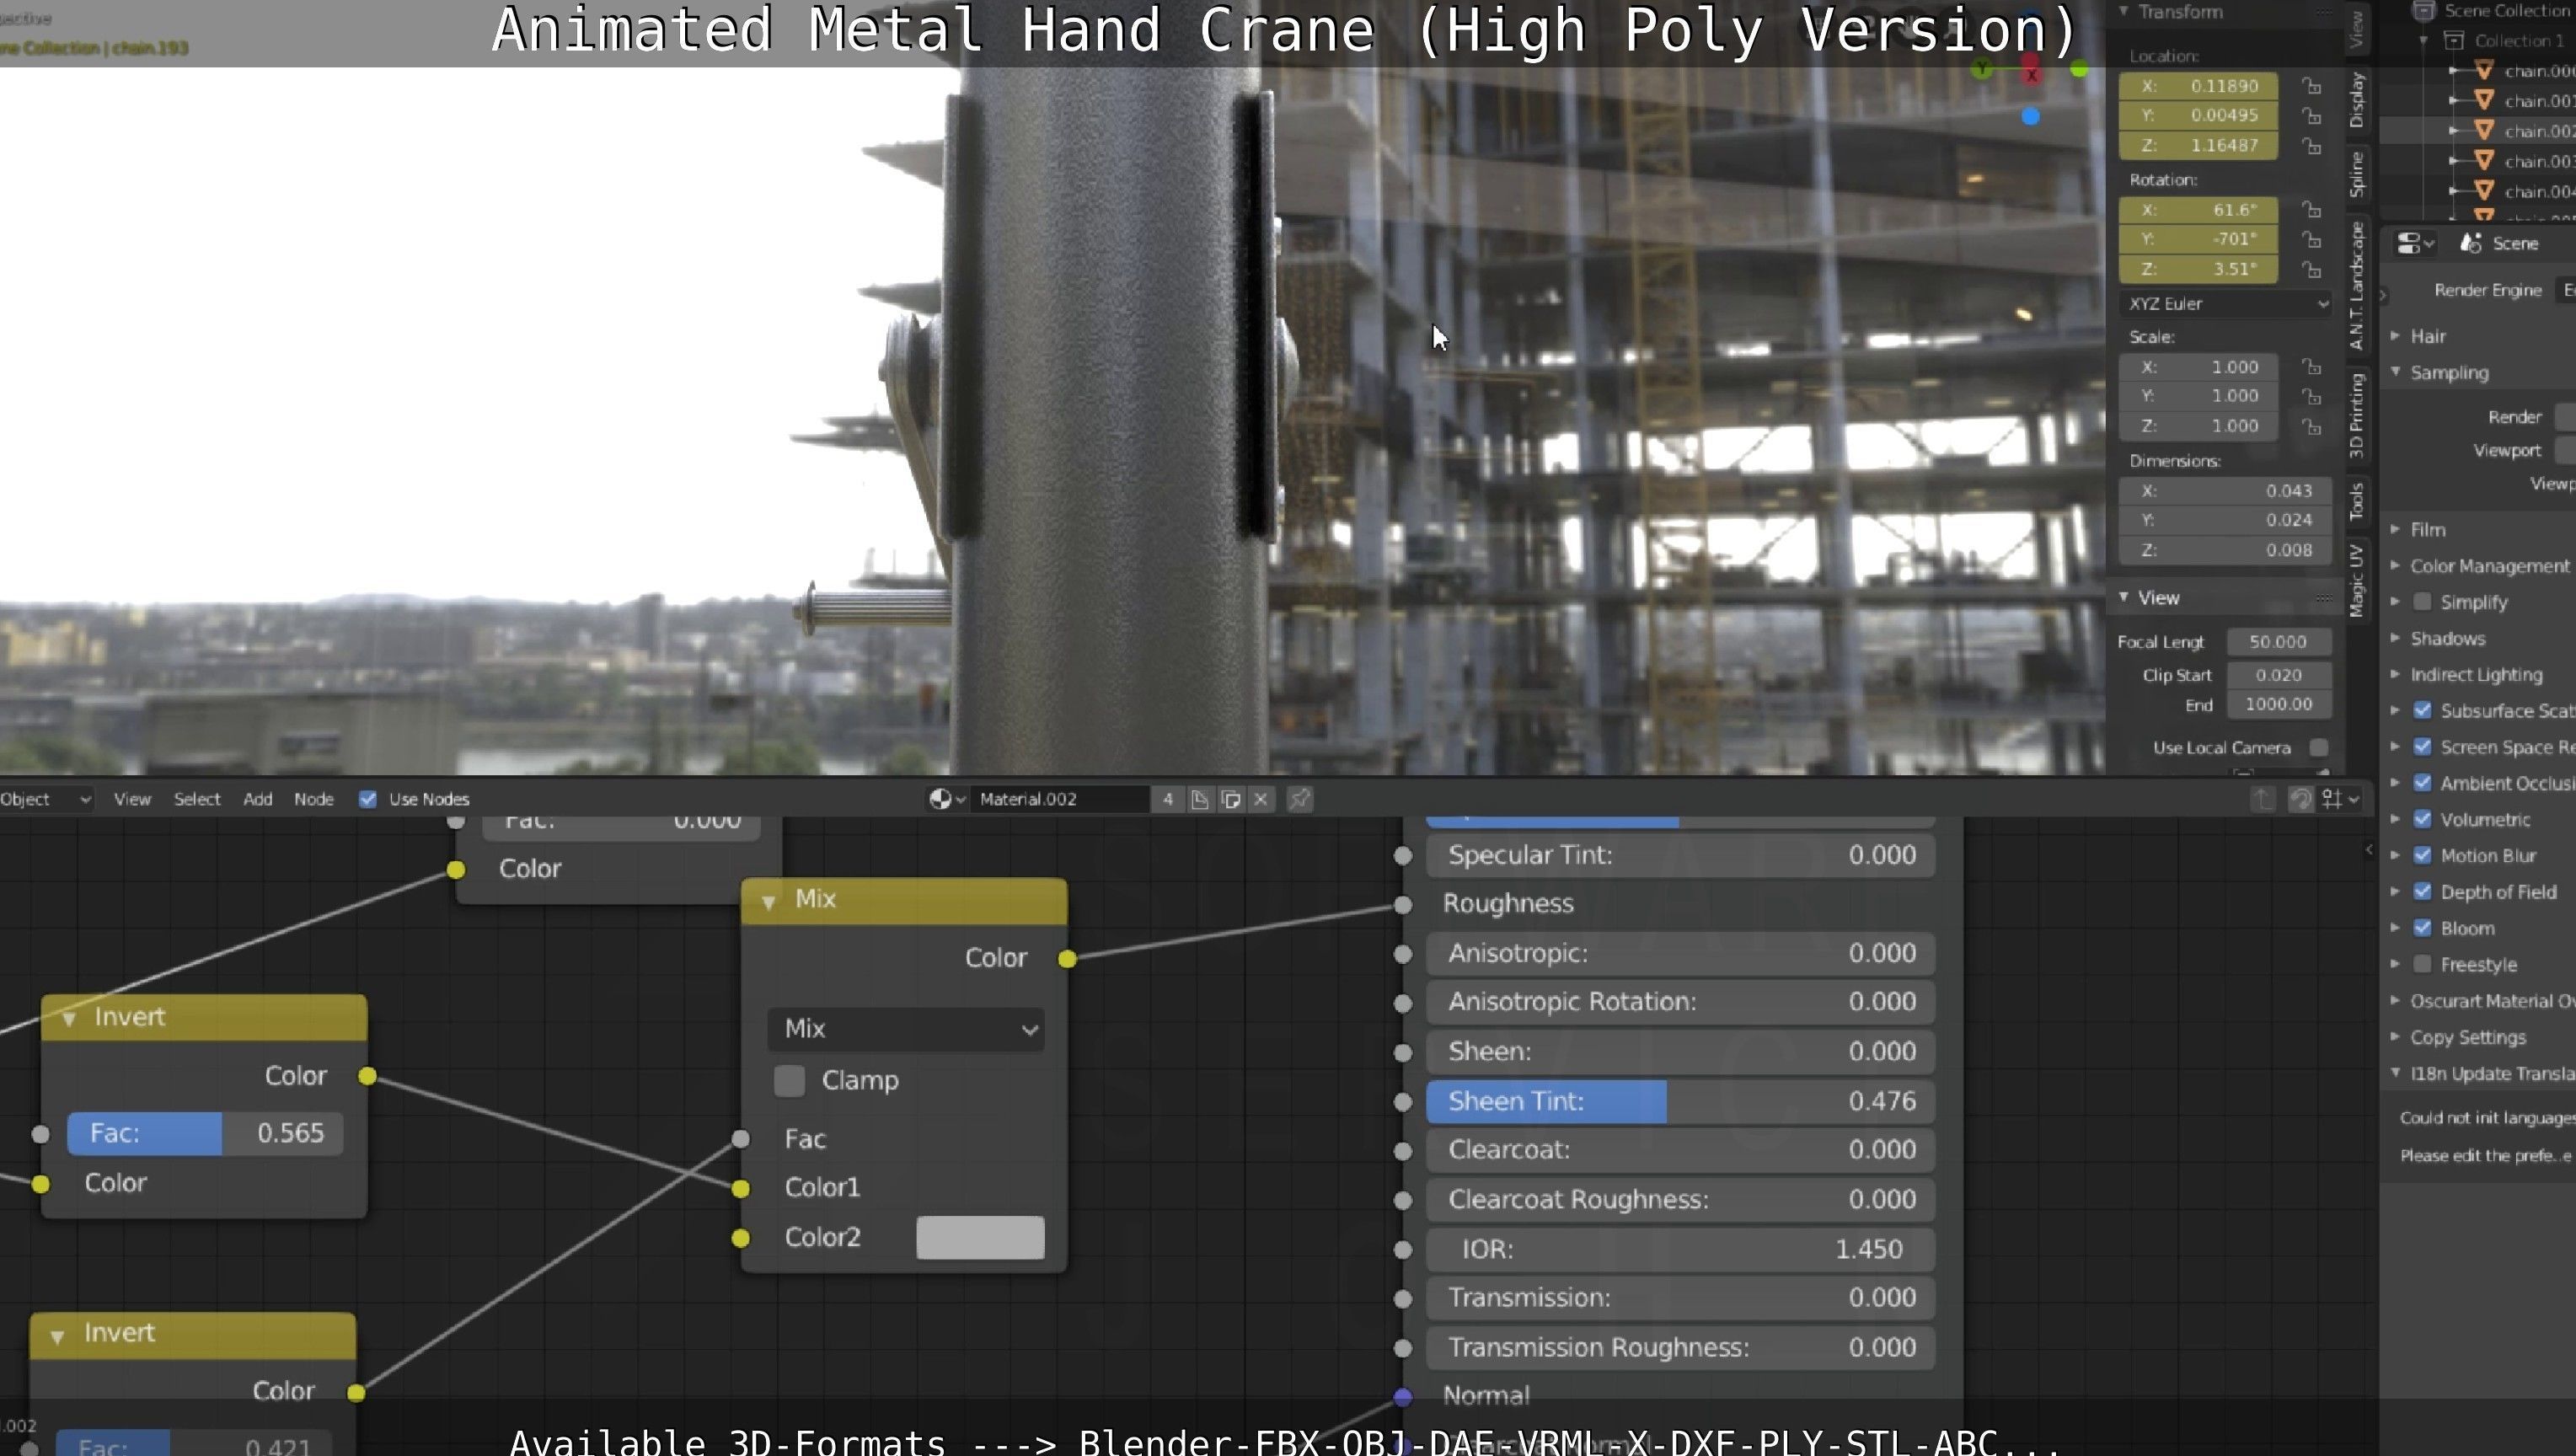Unlink Material.002 with the X icon
Viewport: 2576px width, 1456px height.
pyautogui.click(x=1261, y=799)
